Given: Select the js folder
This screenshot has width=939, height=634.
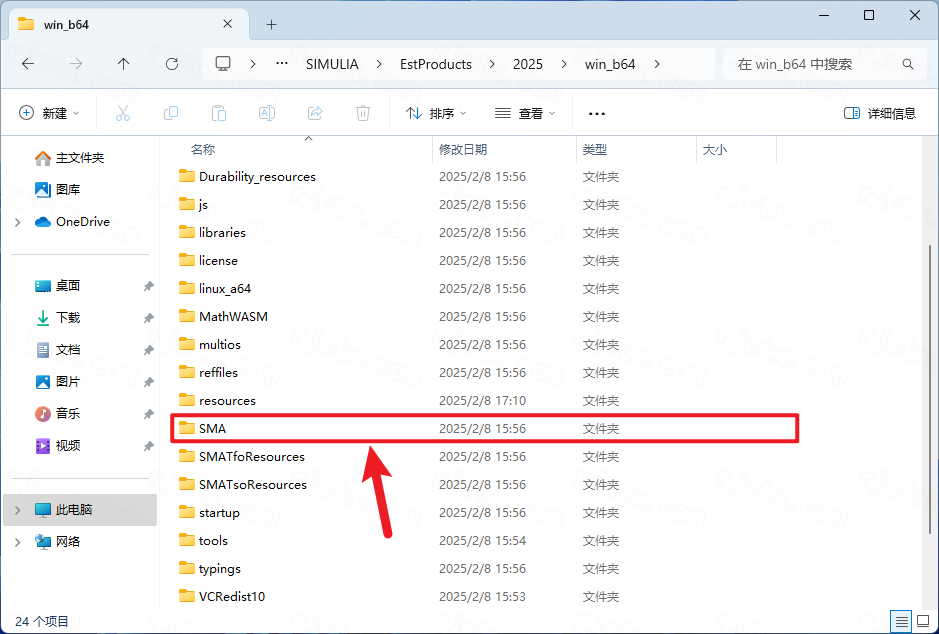Looking at the screenshot, I should 193,205.
